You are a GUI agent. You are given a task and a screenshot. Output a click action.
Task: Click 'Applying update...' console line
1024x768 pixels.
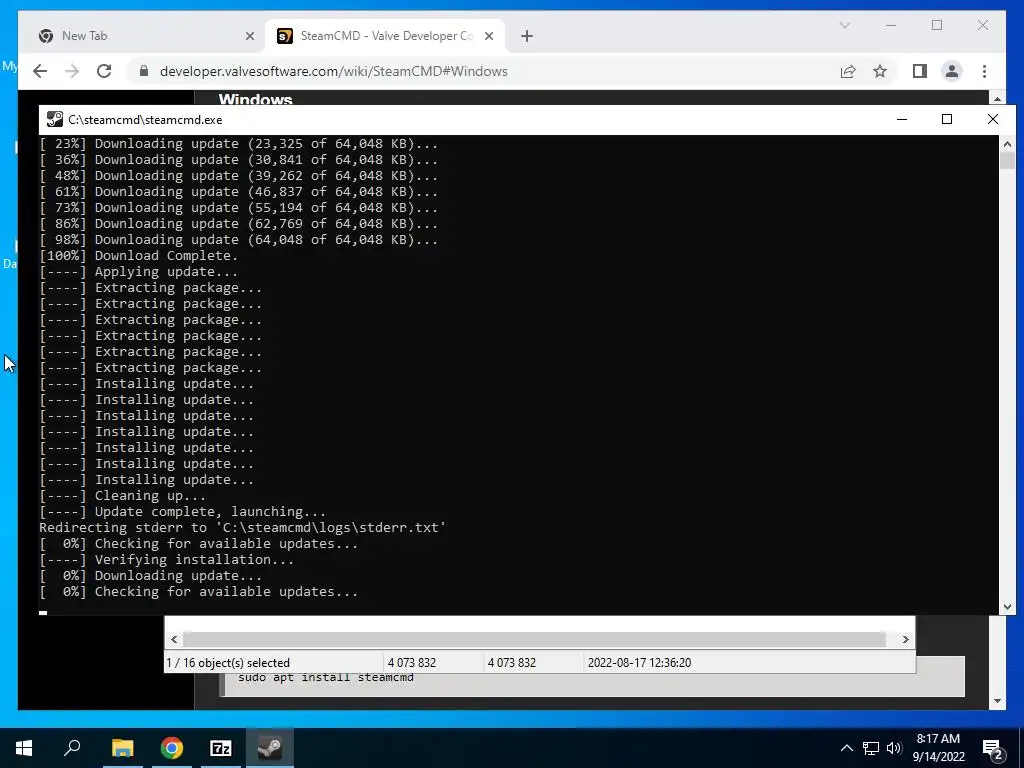[x=138, y=272]
